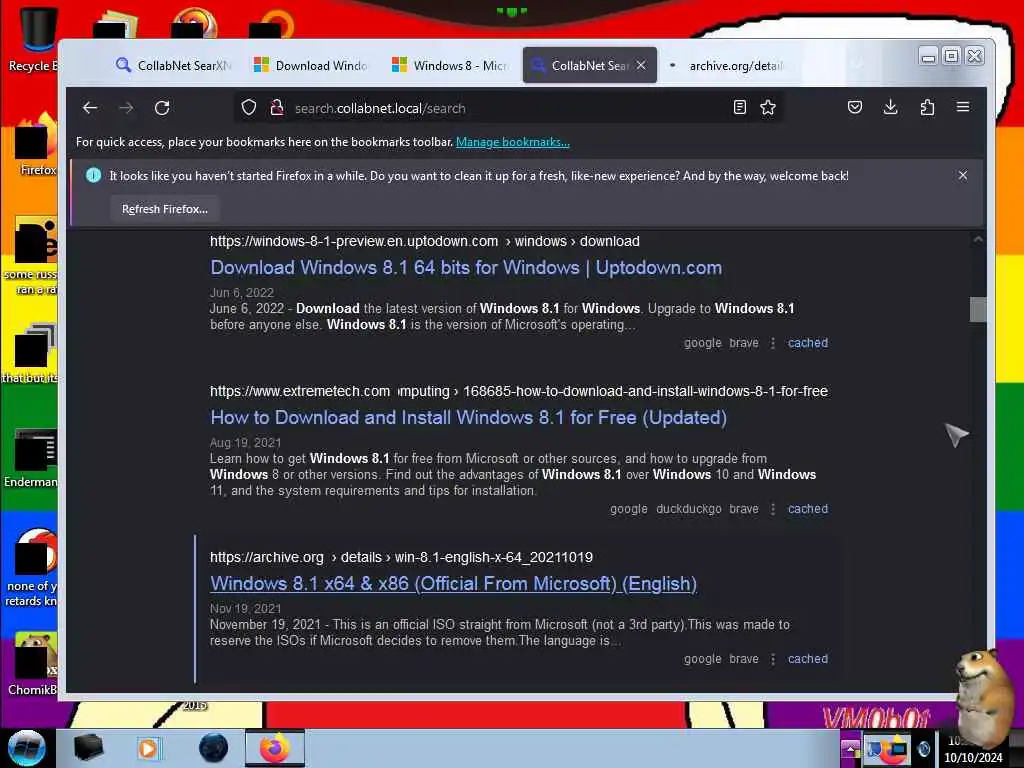Open the Firefox downloads panel
1024x768 pixels.
(x=890, y=107)
